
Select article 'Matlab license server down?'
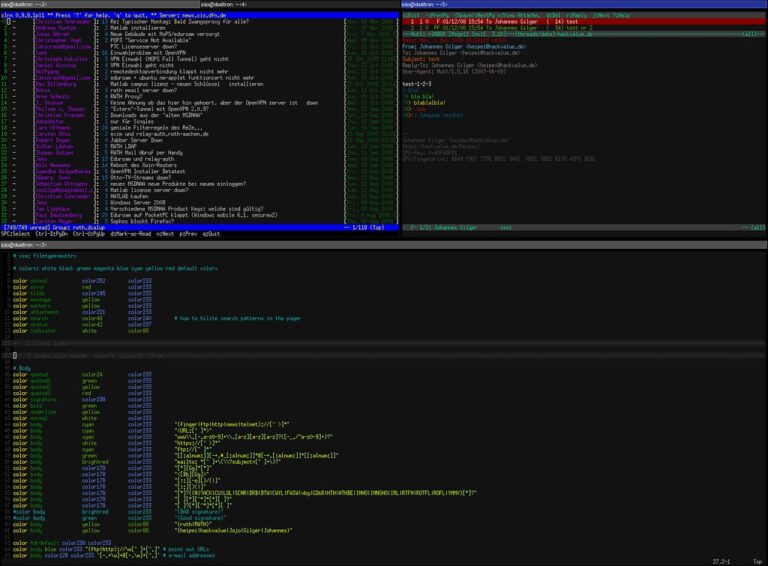click(x=149, y=190)
